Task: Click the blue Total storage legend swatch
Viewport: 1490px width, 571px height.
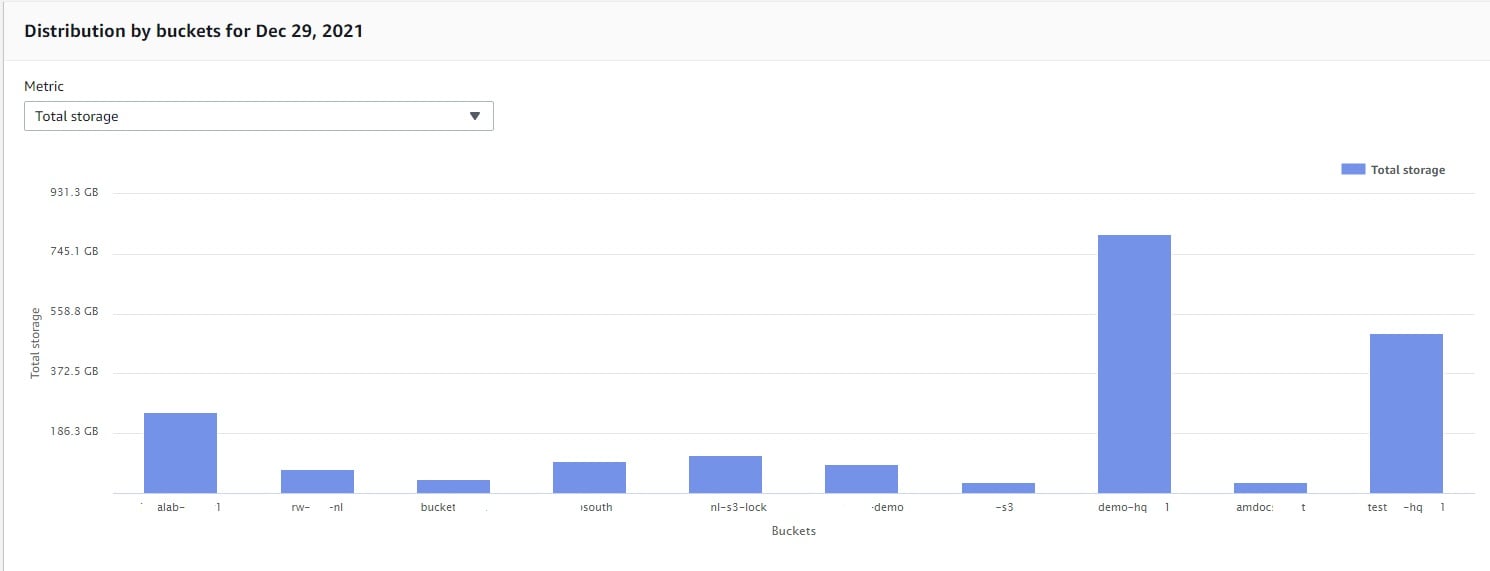Action: 1352,170
